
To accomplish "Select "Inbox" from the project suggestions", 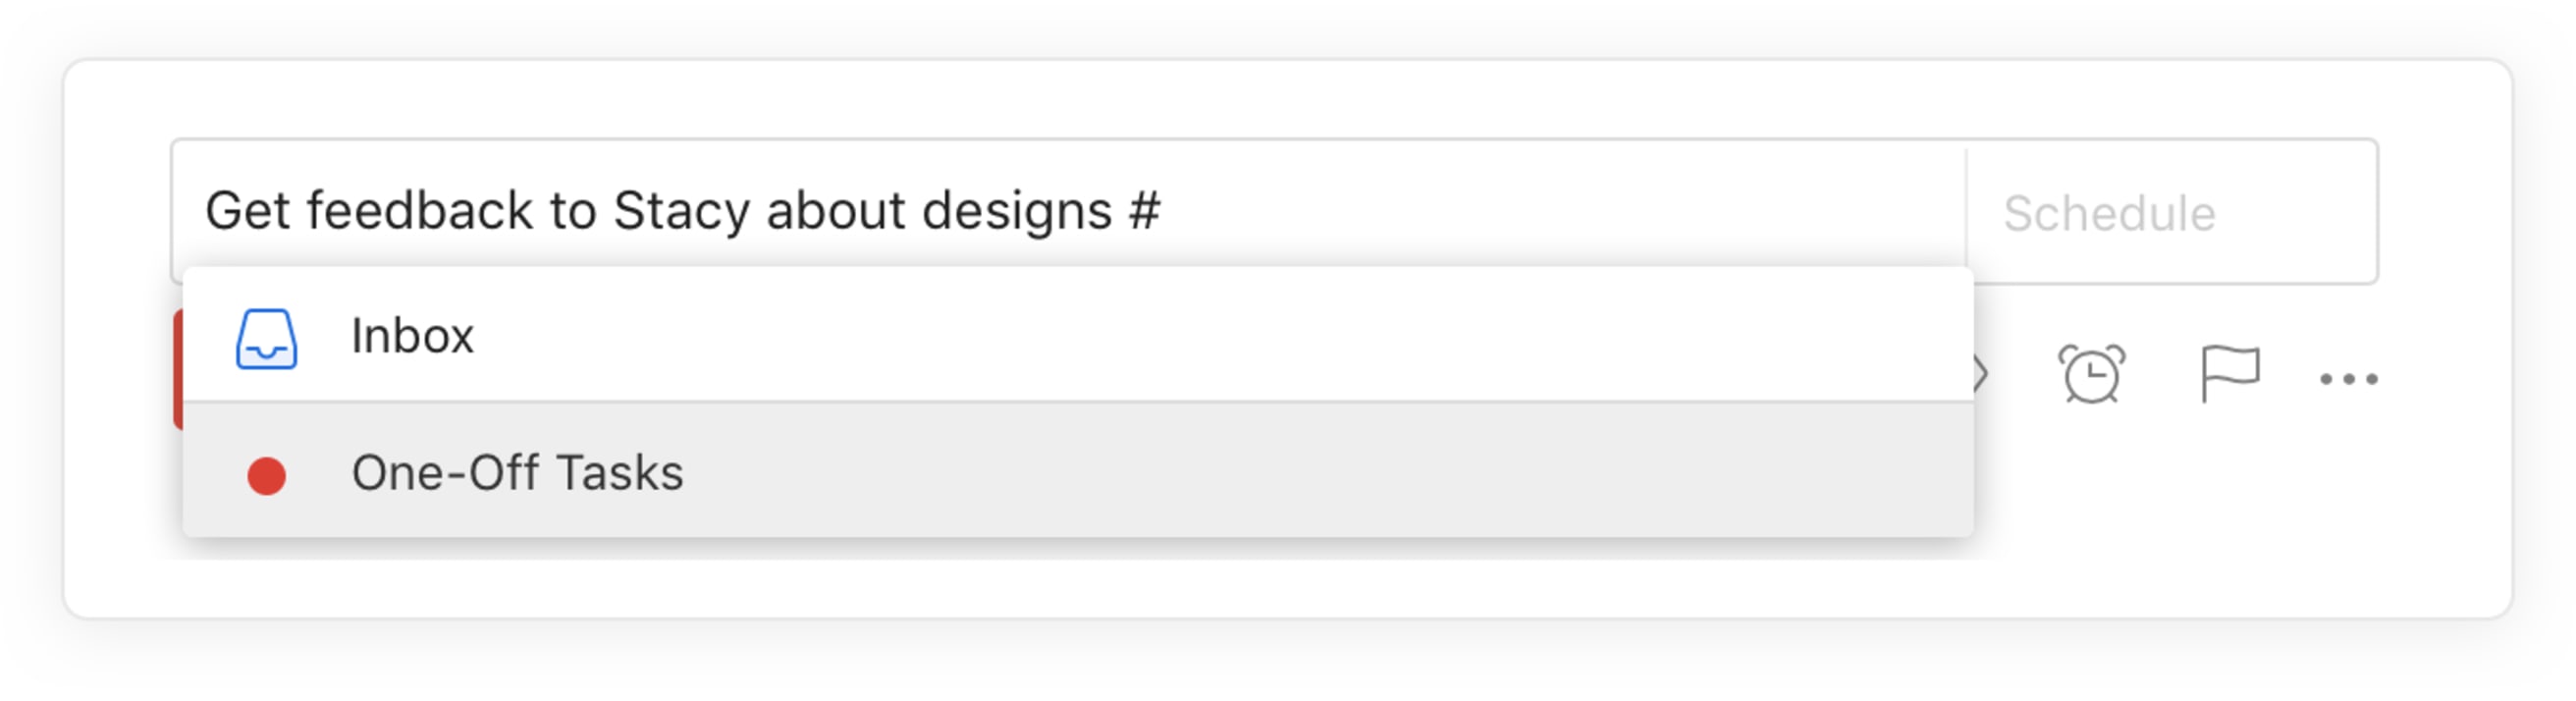I will [413, 337].
